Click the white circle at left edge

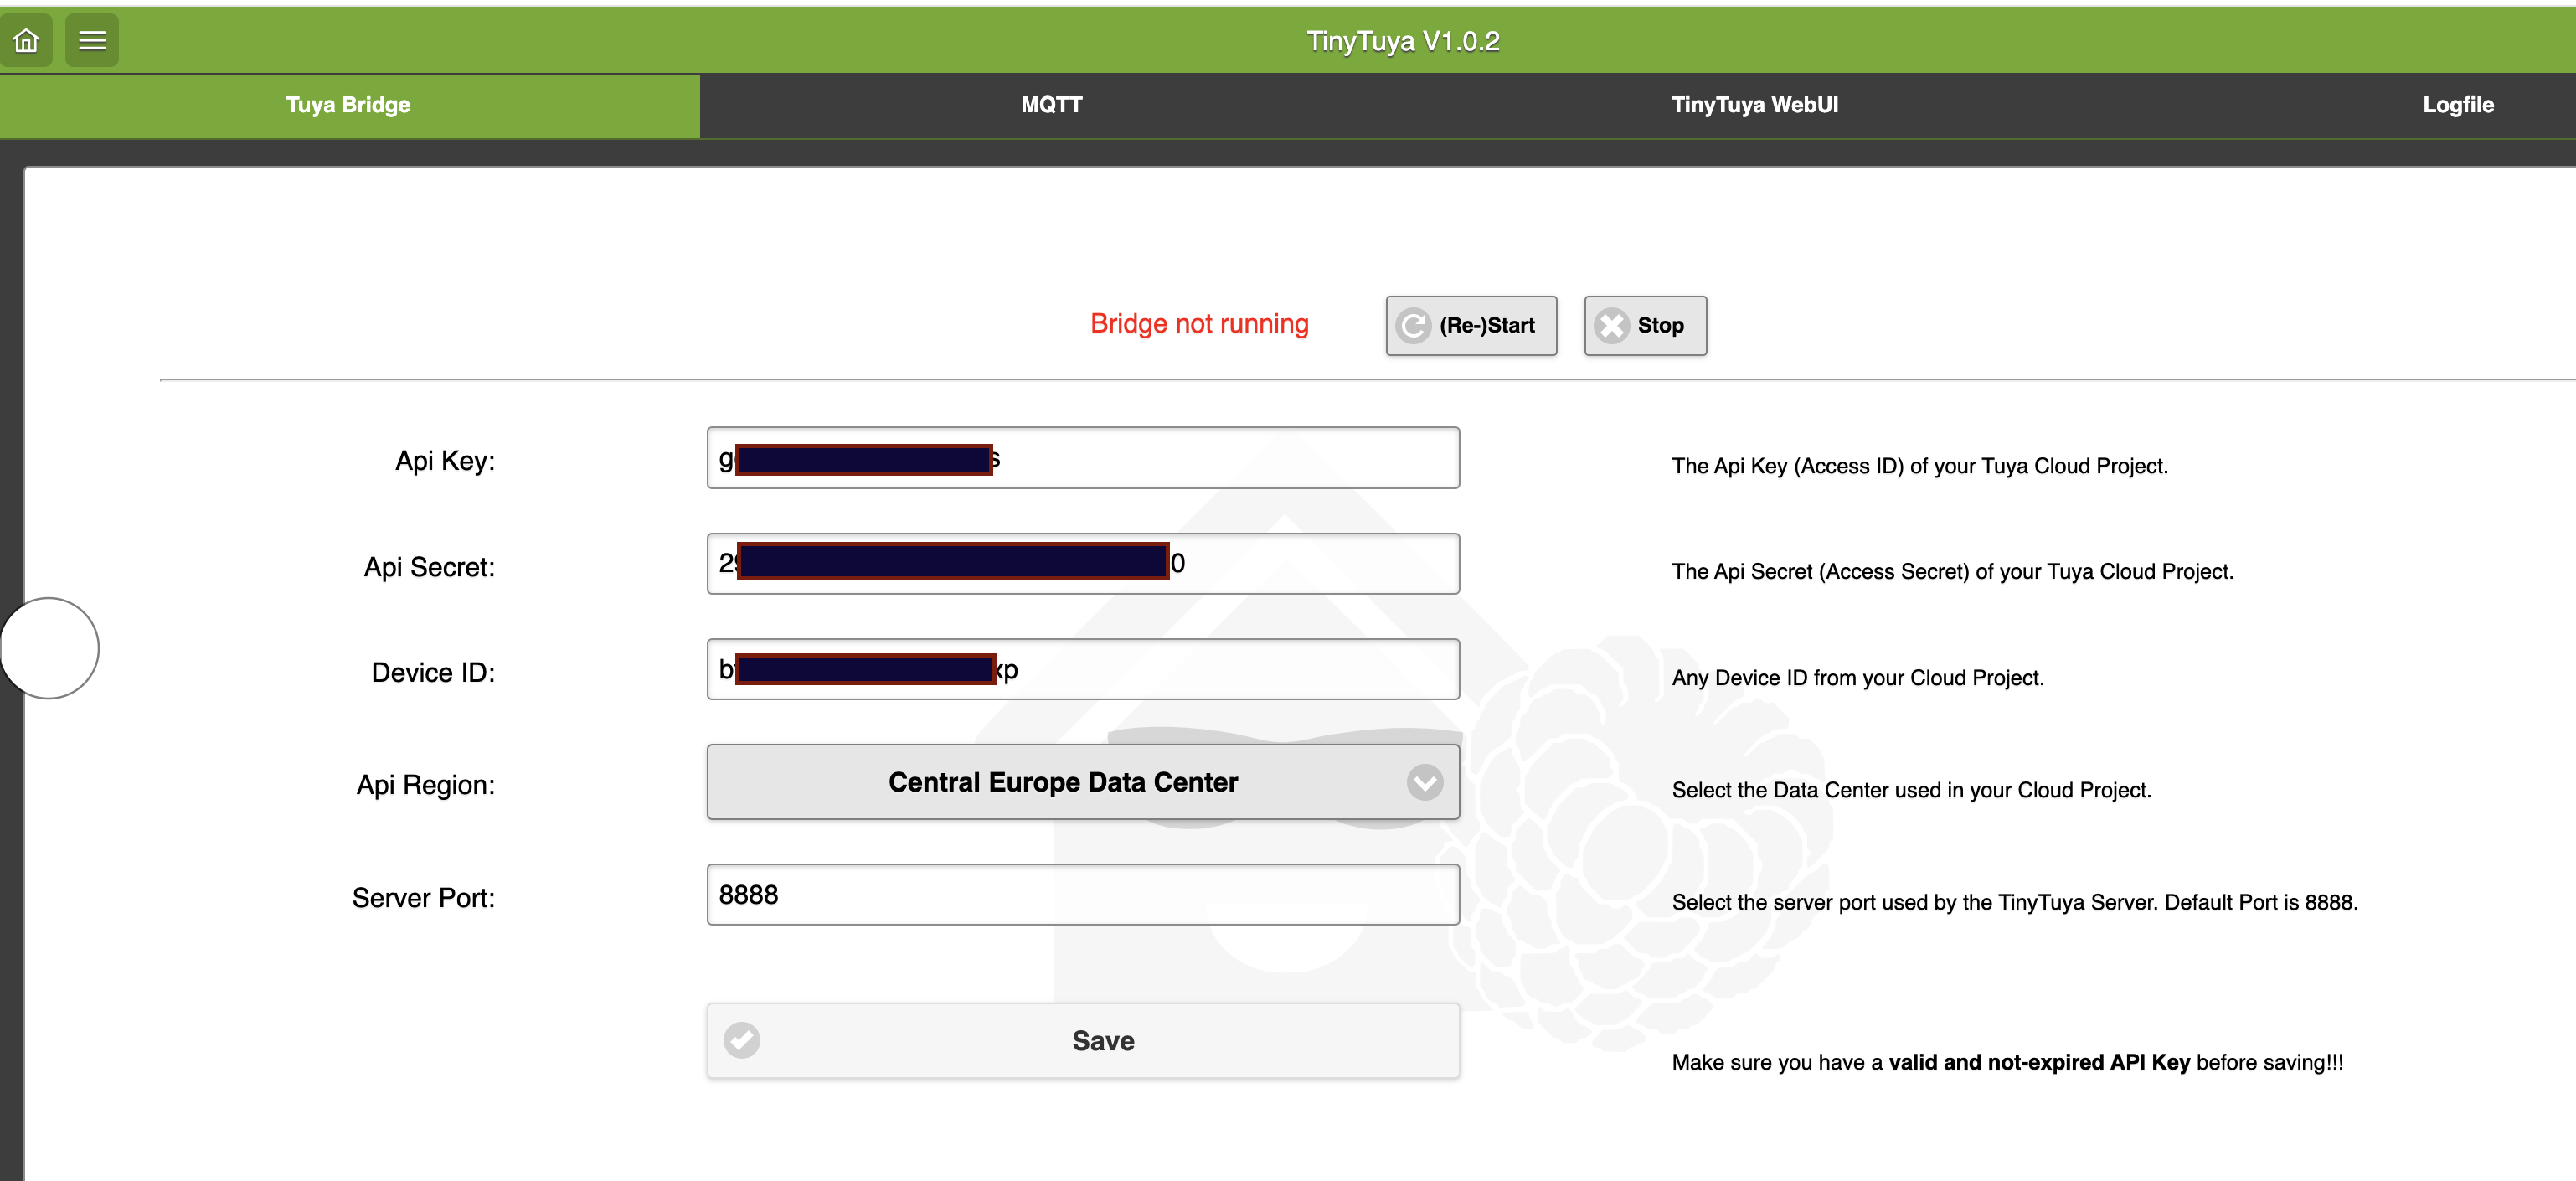[49, 648]
